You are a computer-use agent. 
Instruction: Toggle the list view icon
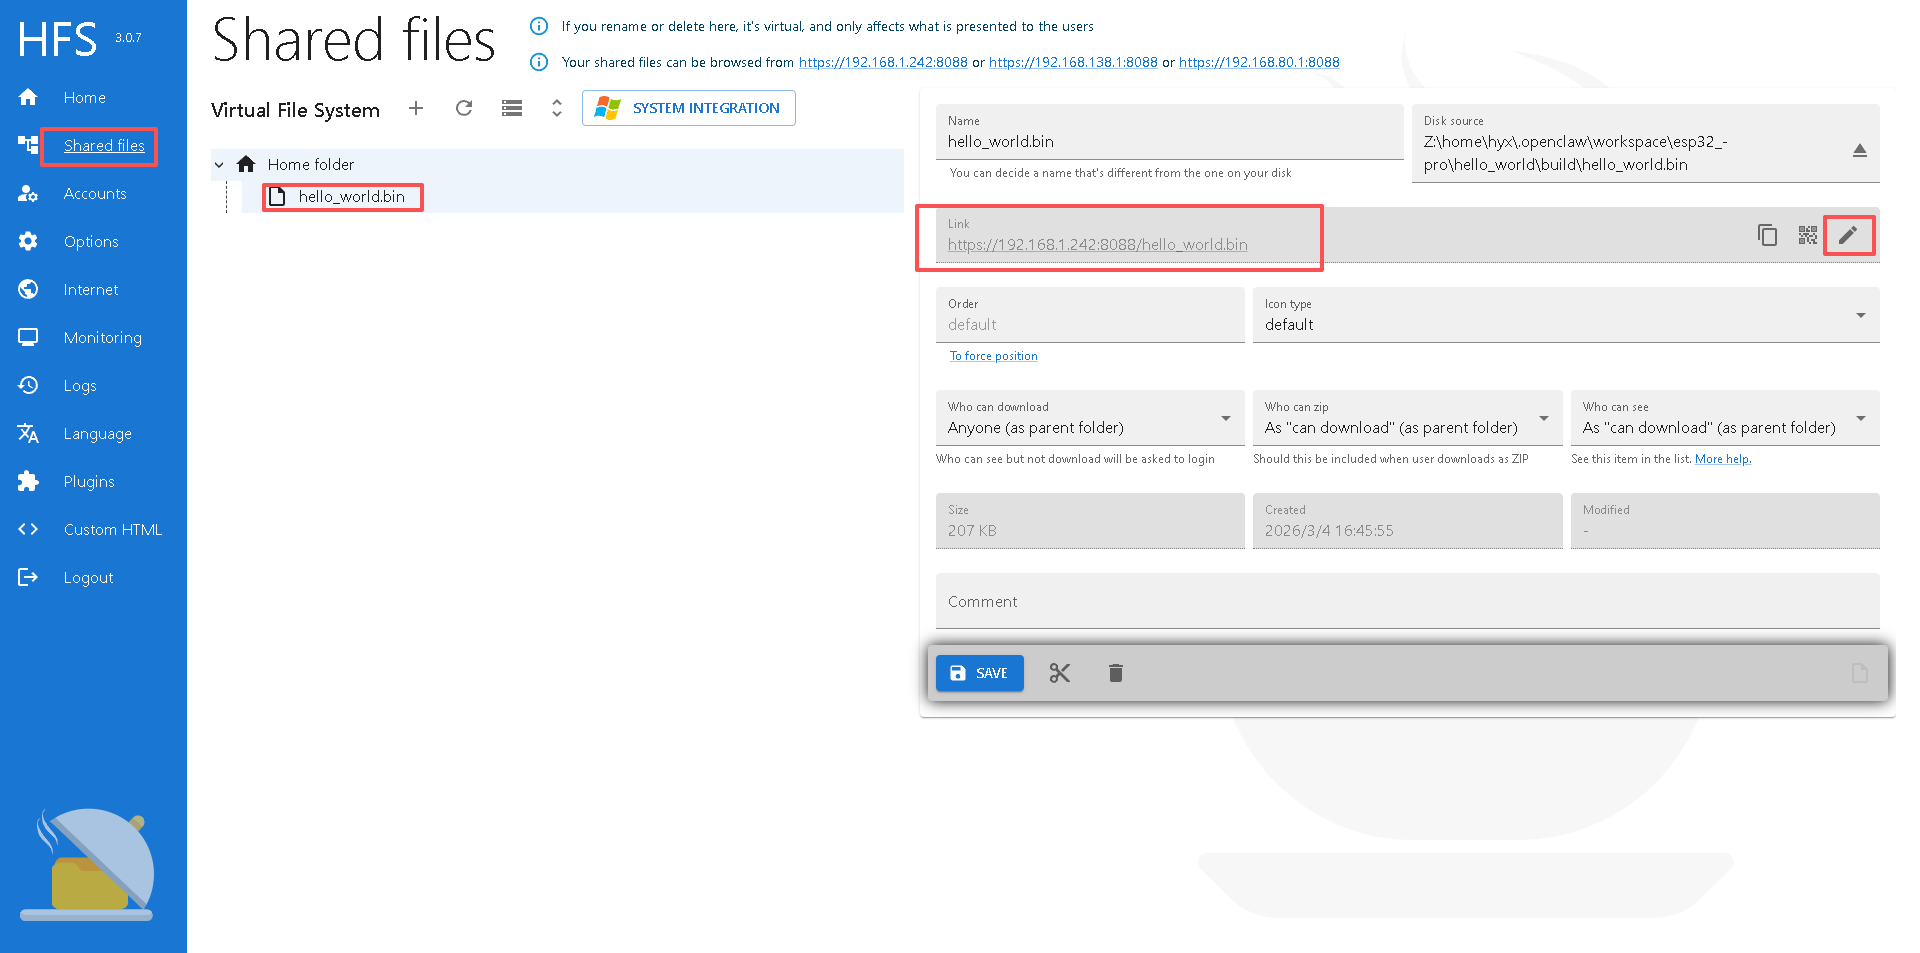tap(512, 108)
